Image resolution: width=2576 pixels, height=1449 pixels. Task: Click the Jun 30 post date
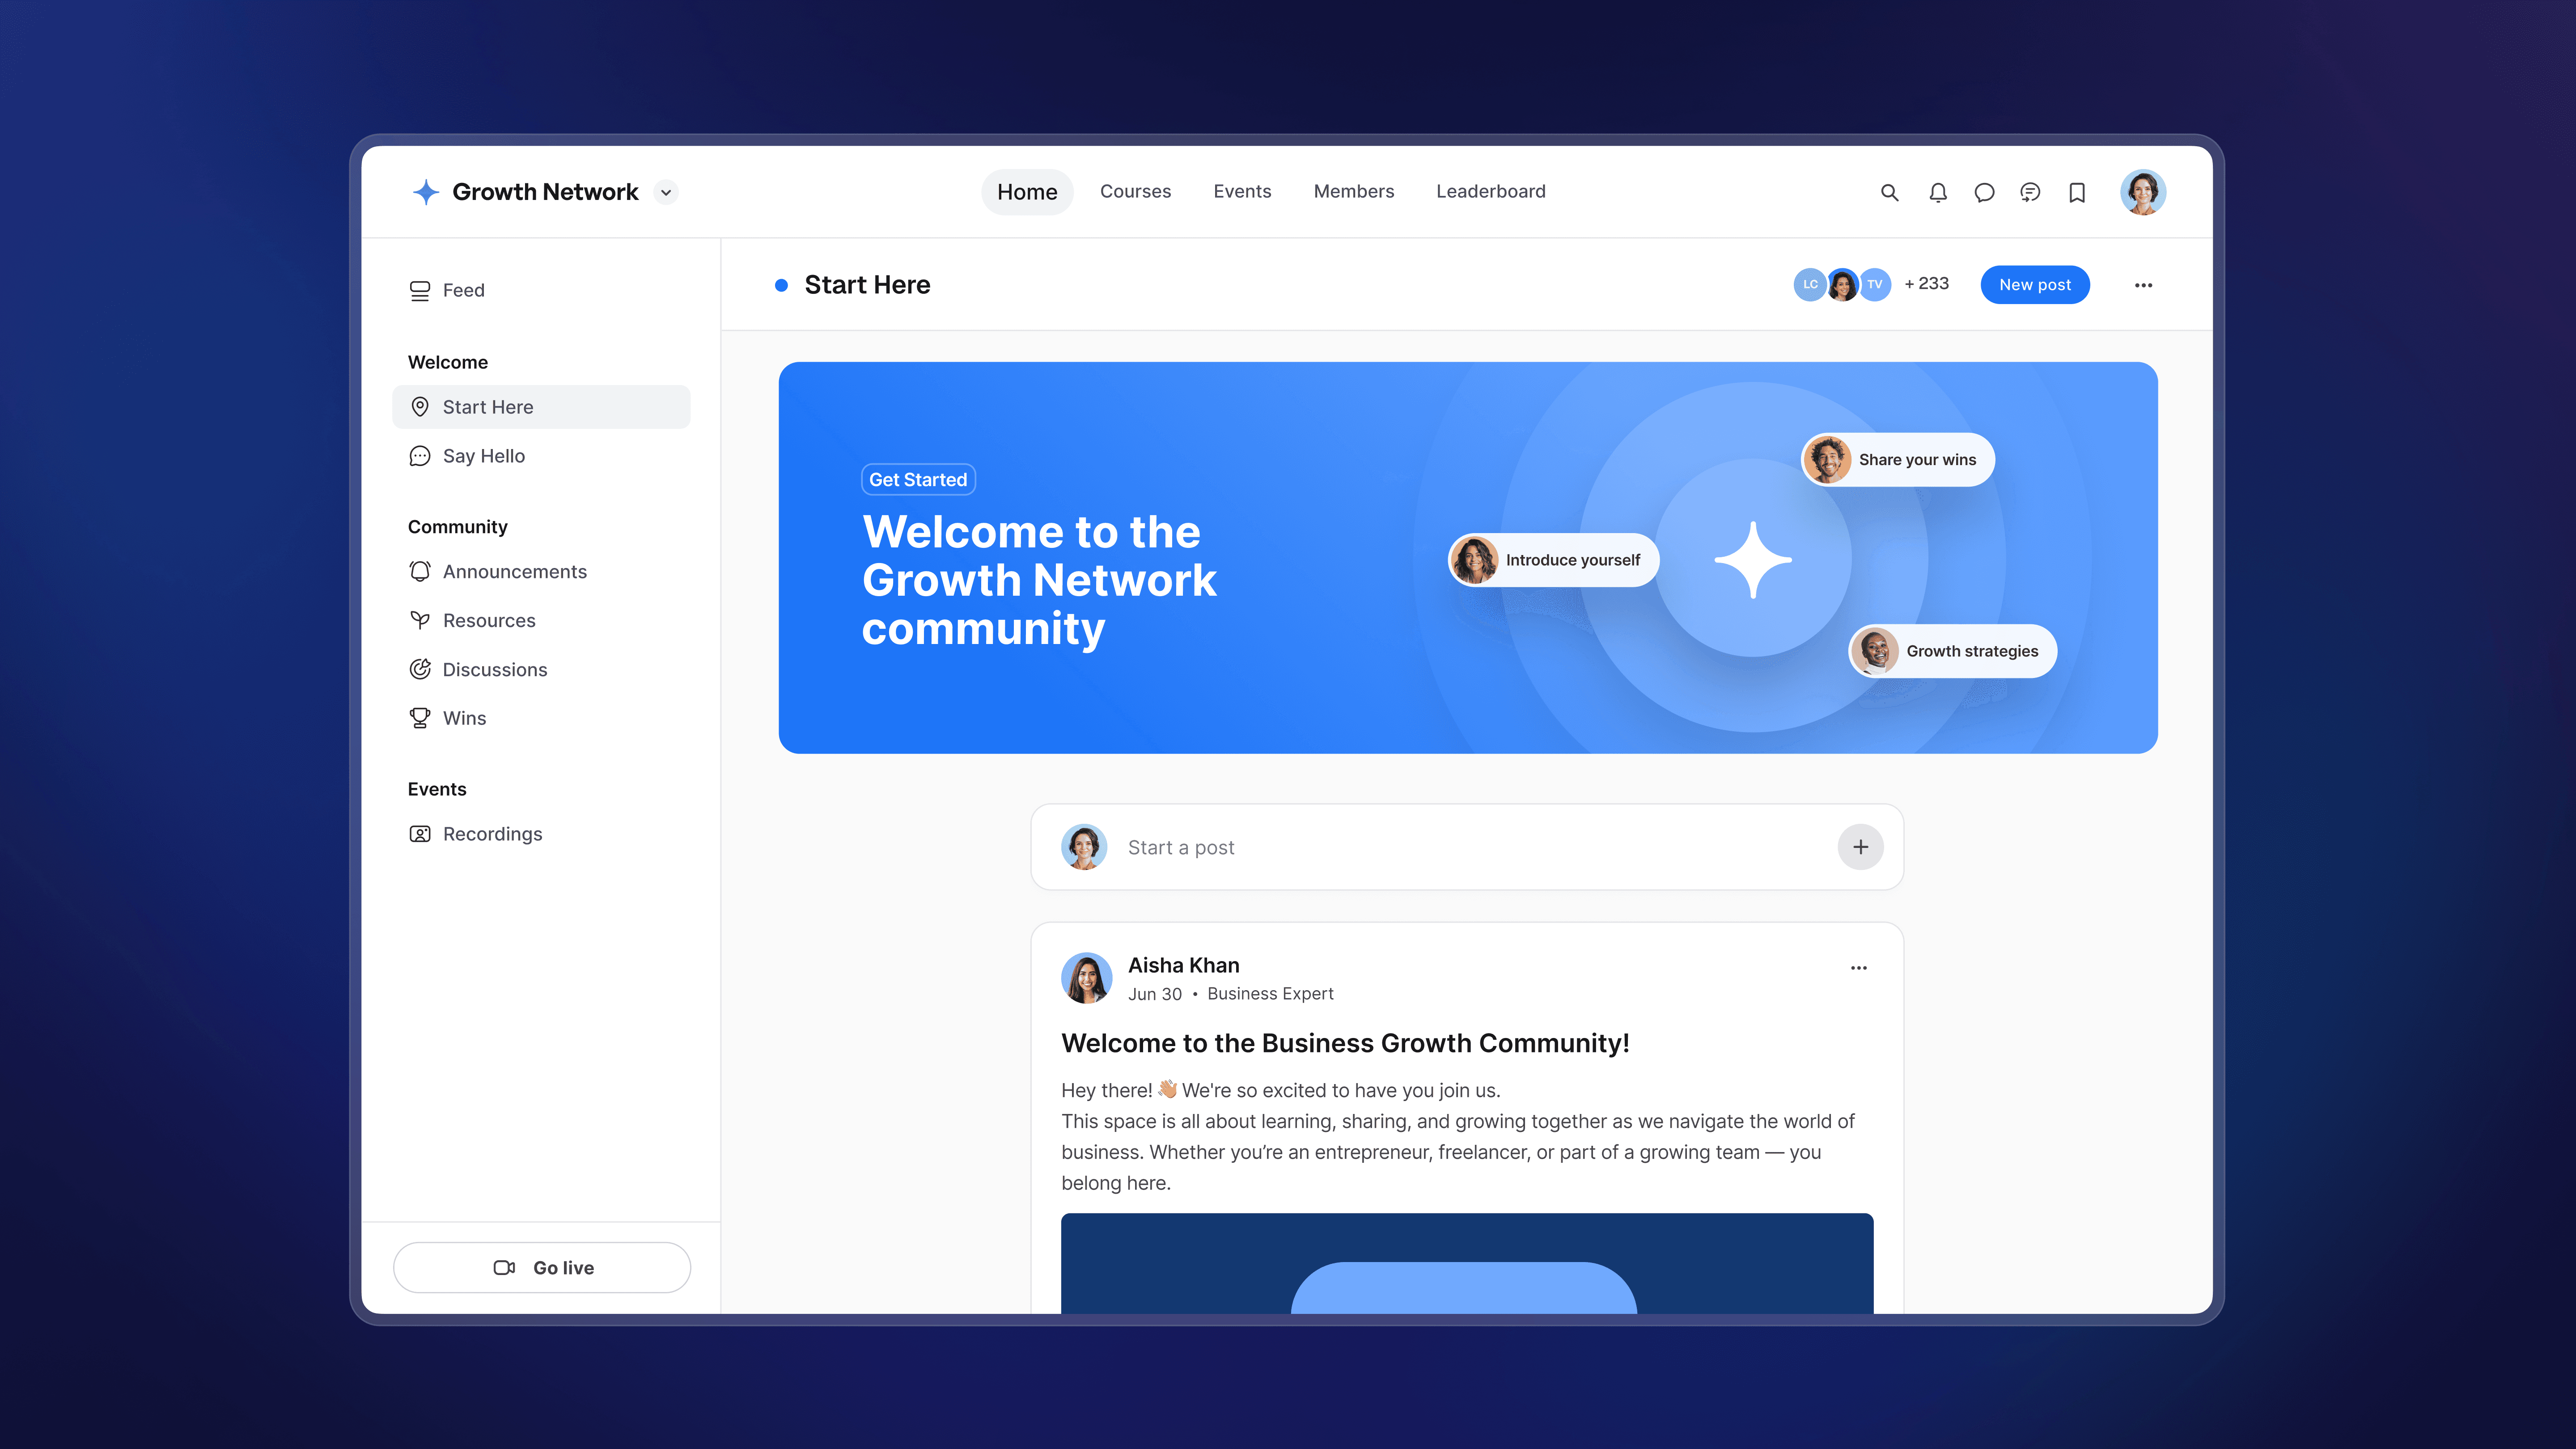[x=1155, y=994]
